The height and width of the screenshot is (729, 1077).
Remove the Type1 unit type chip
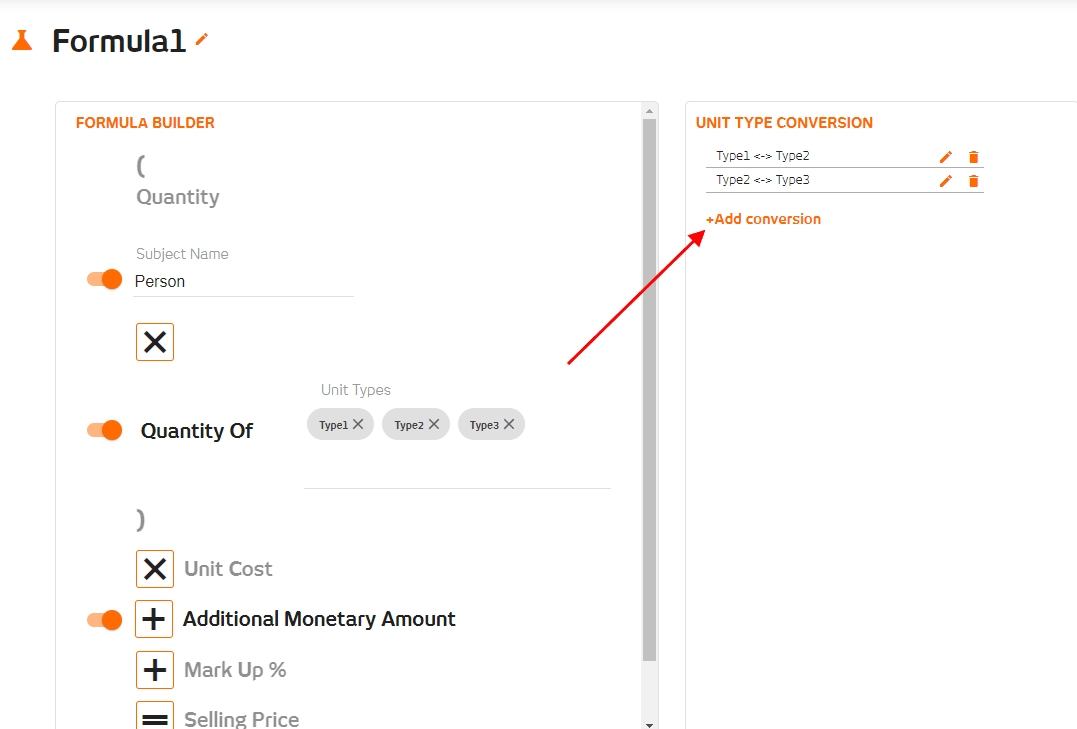point(358,425)
